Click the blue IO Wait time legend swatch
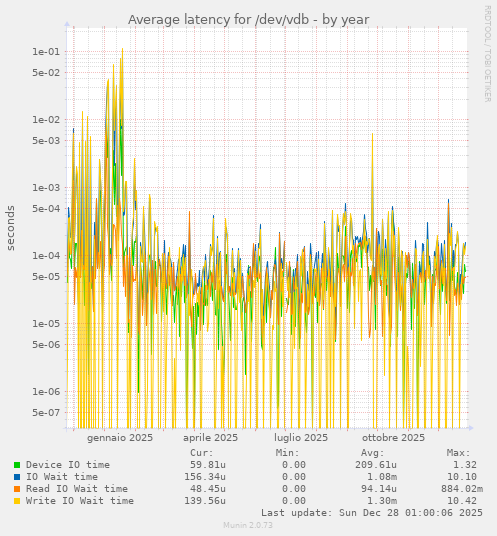Image resolution: width=497 pixels, height=536 pixels. [17, 477]
